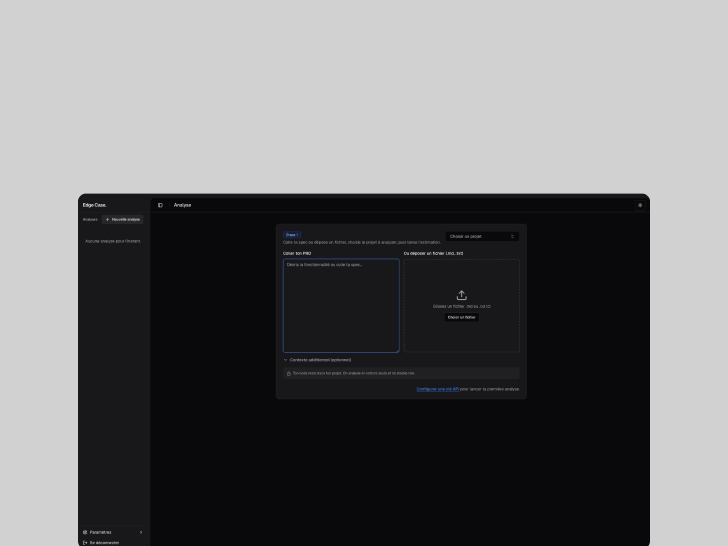728x546 pixels.
Task: Open the Choisir un projet dropdown
Action: coord(482,236)
